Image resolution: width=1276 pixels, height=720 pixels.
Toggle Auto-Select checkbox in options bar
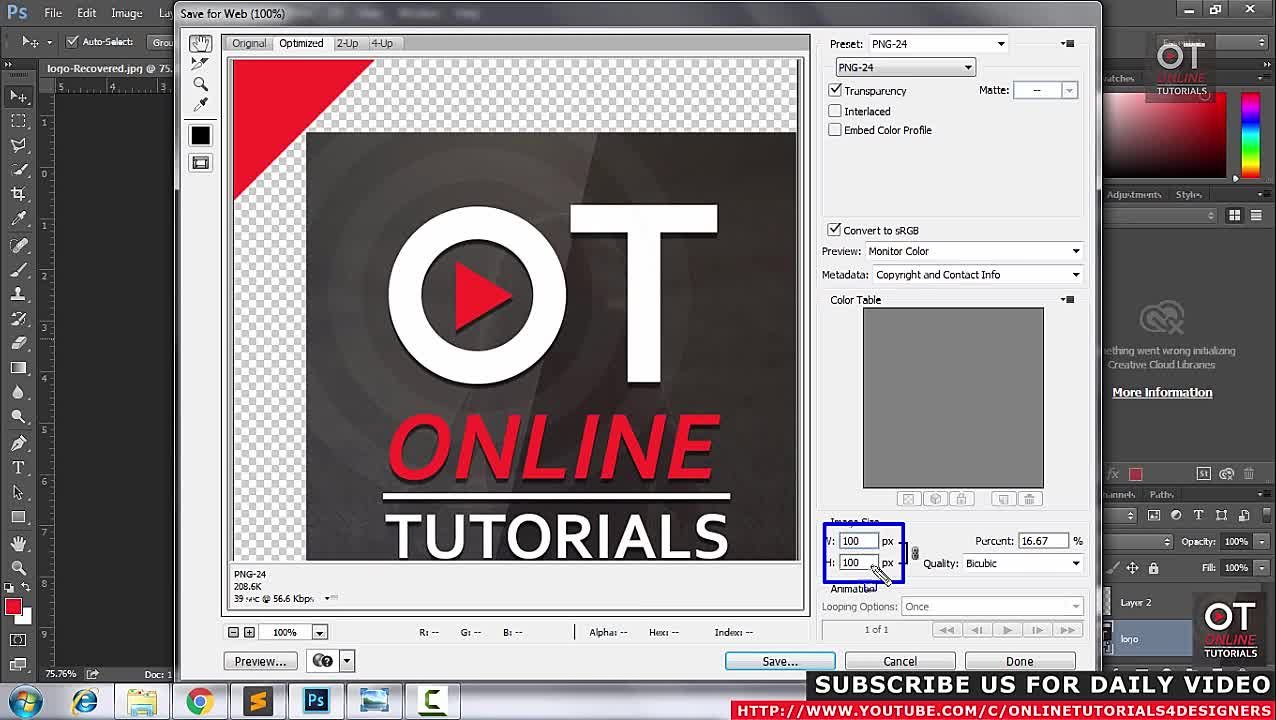(72, 42)
